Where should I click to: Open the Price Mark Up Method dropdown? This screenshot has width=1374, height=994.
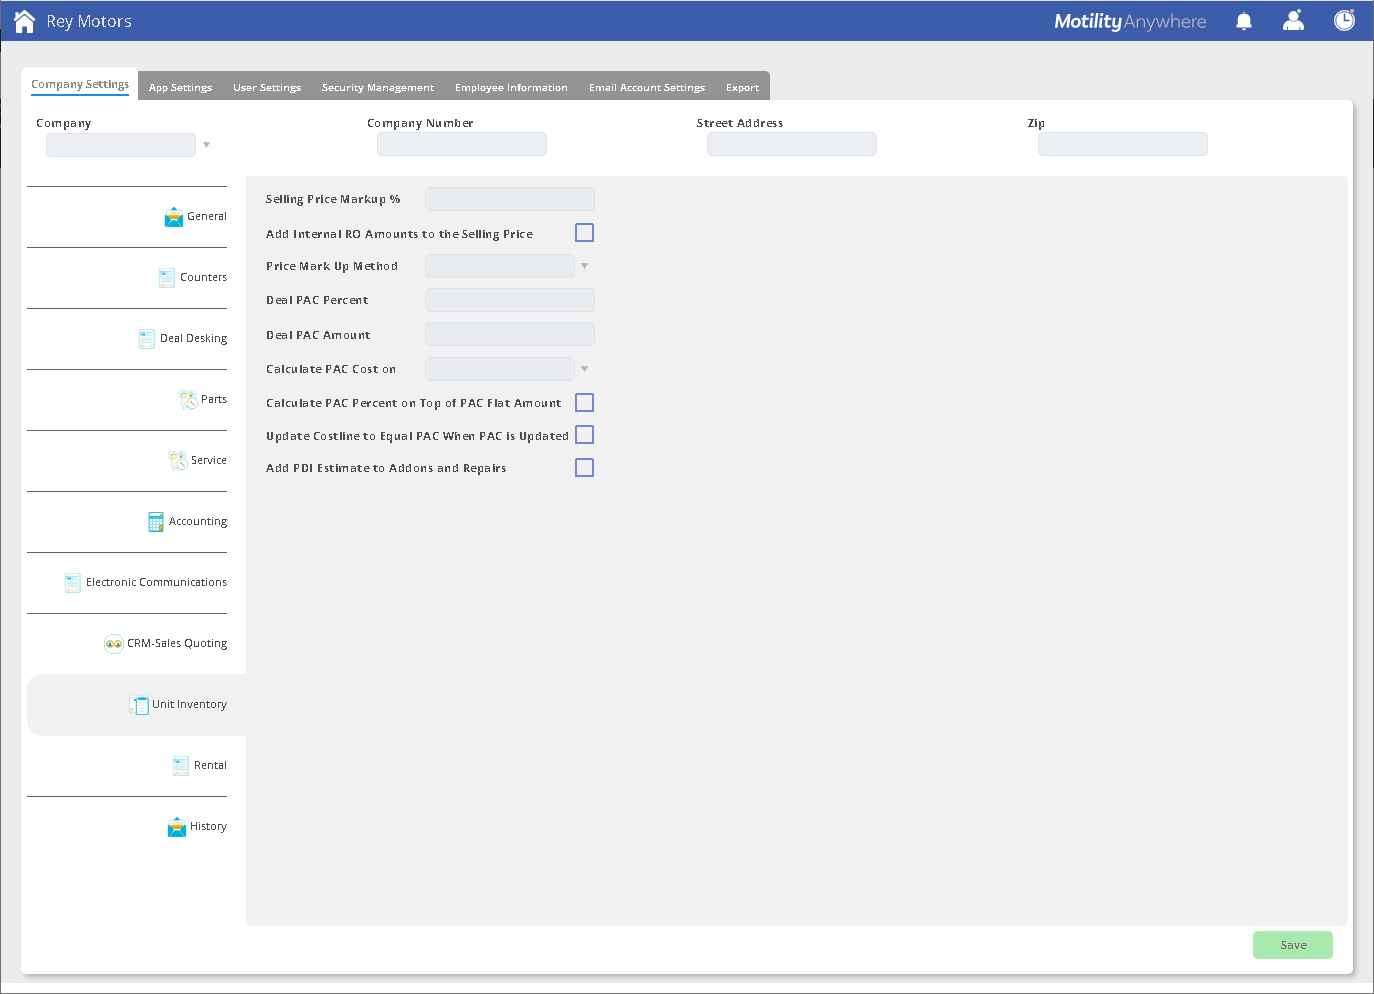pos(585,266)
